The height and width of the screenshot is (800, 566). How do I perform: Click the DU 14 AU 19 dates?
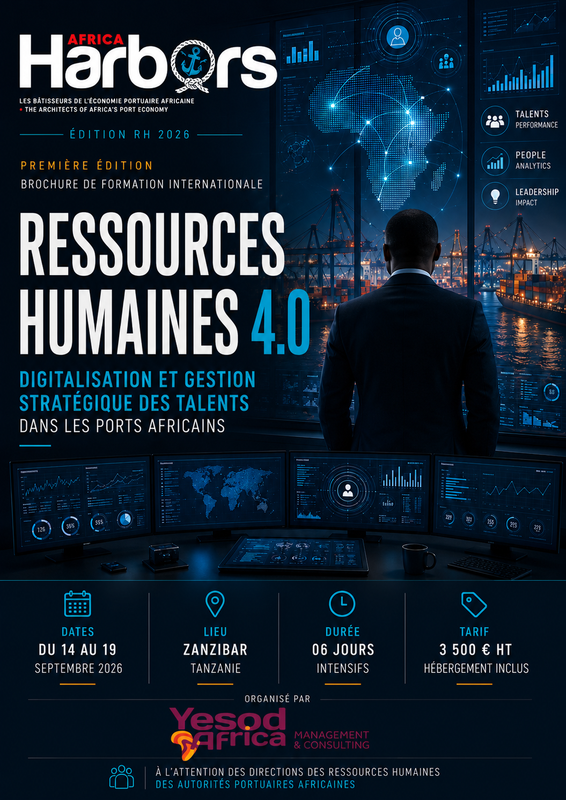78,649
